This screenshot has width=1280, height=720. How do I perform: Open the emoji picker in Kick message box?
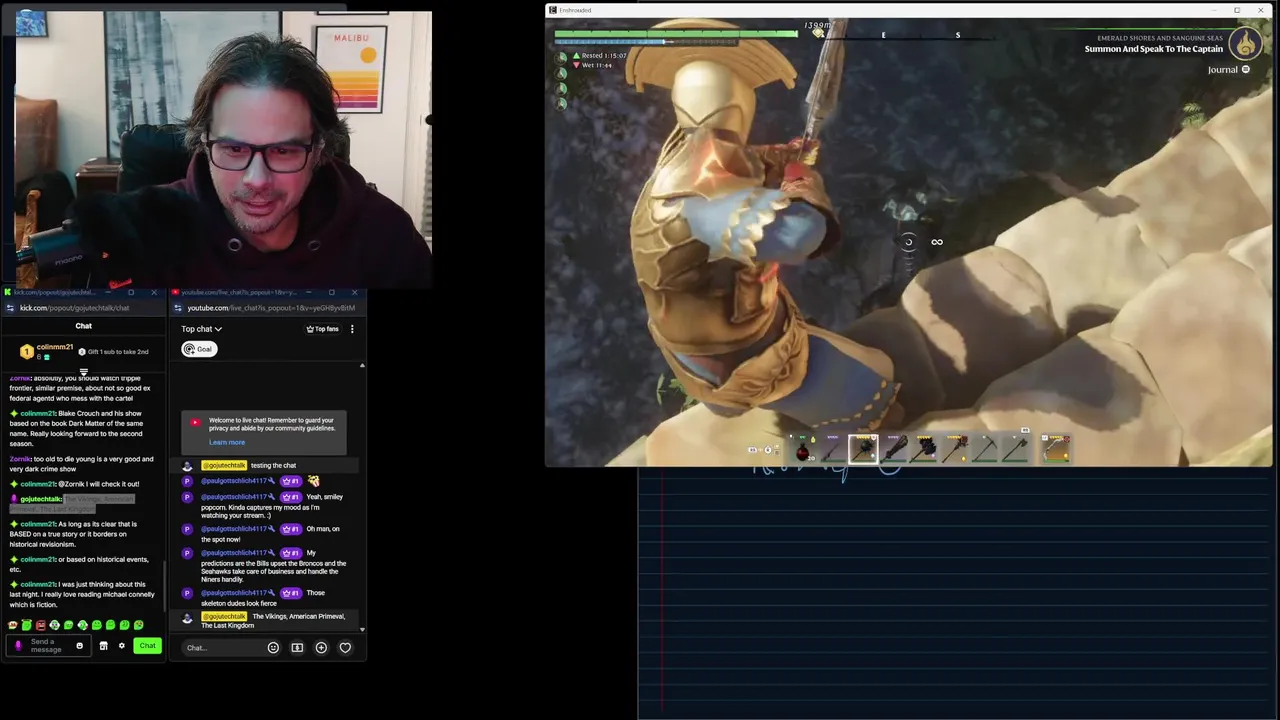point(80,646)
